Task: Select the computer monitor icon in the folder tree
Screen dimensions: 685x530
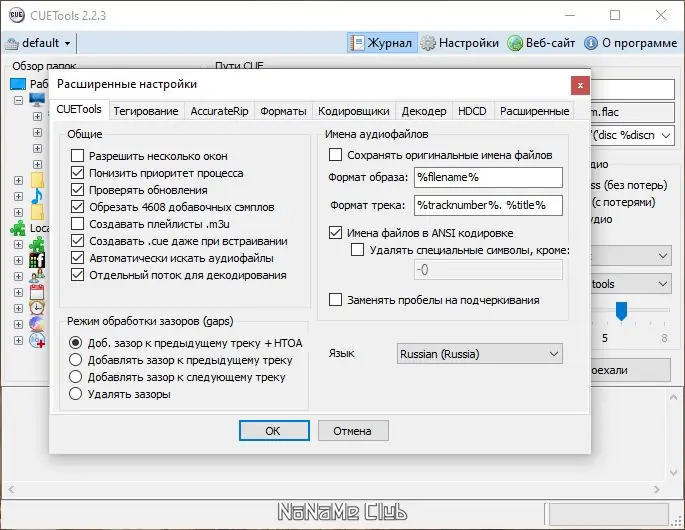Action: pyautogui.click(x=37, y=100)
